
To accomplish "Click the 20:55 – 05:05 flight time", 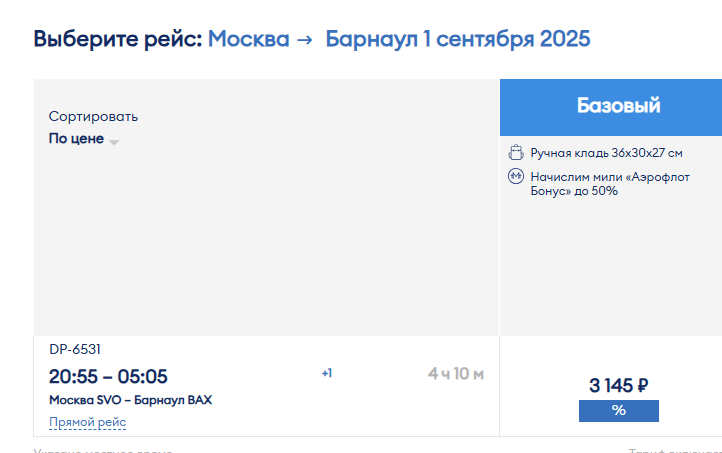I will (108, 377).
